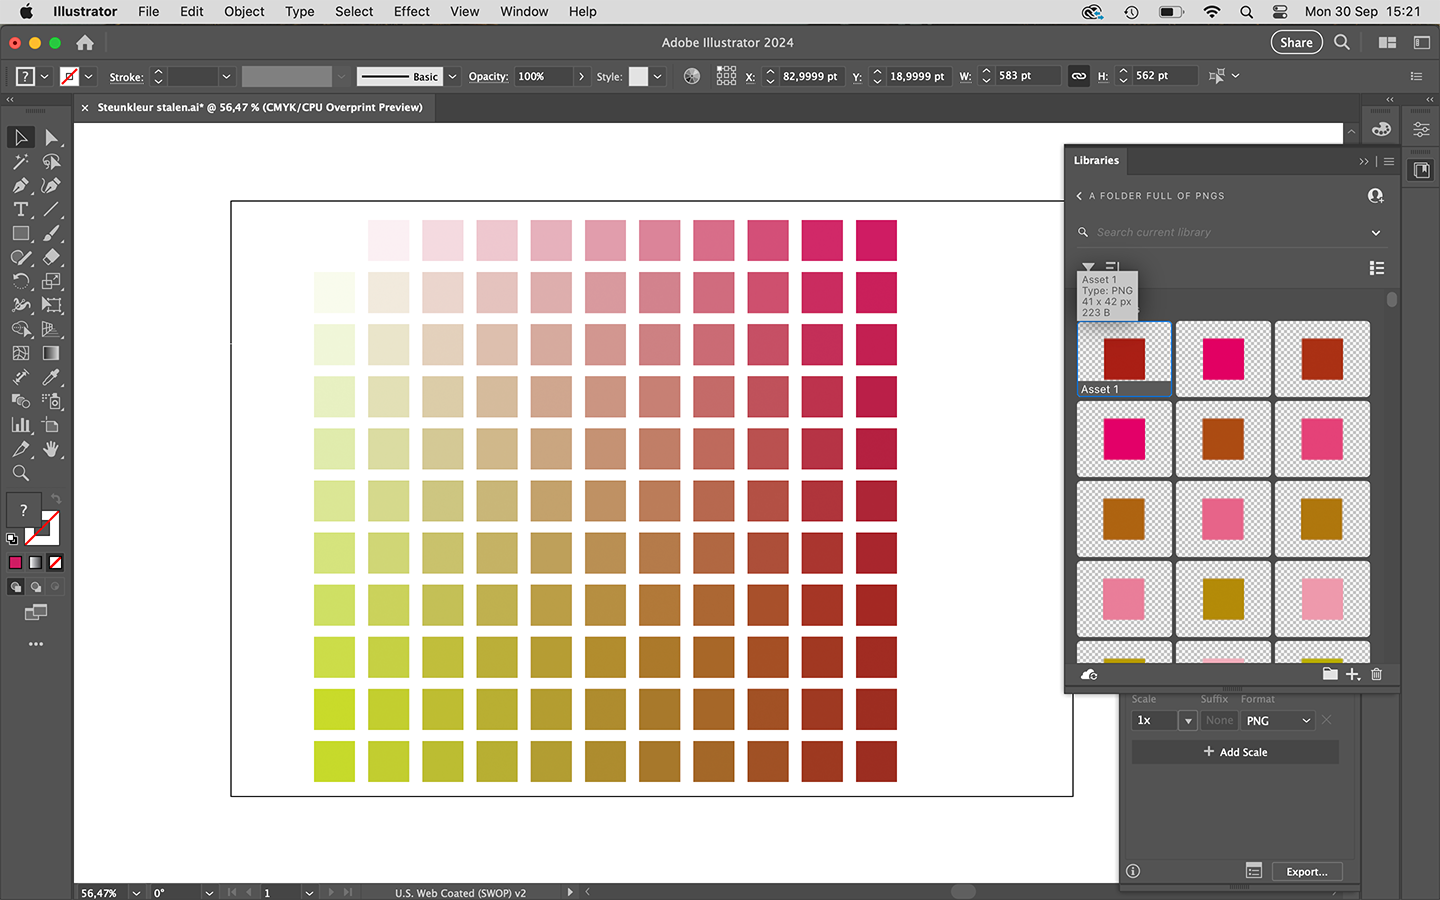The image size is (1440, 900).
Task: Click the Export button
Action: [x=1307, y=871]
